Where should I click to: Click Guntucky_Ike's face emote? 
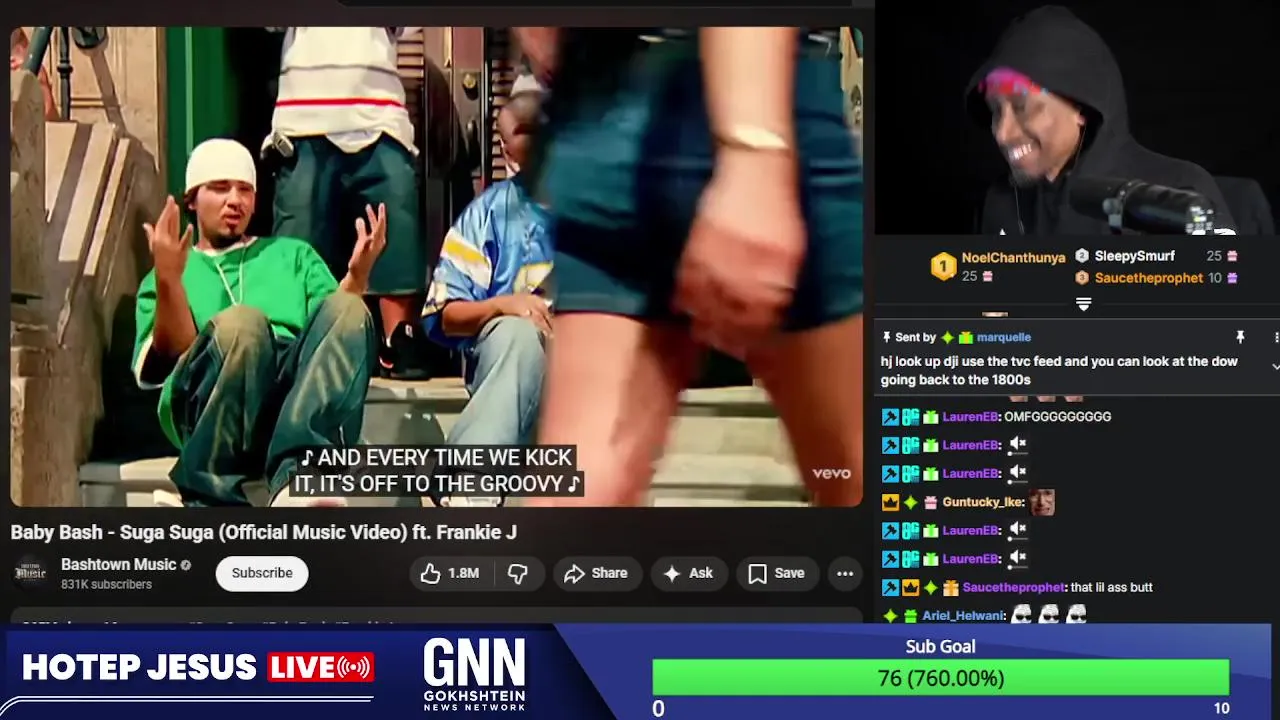click(x=1042, y=502)
